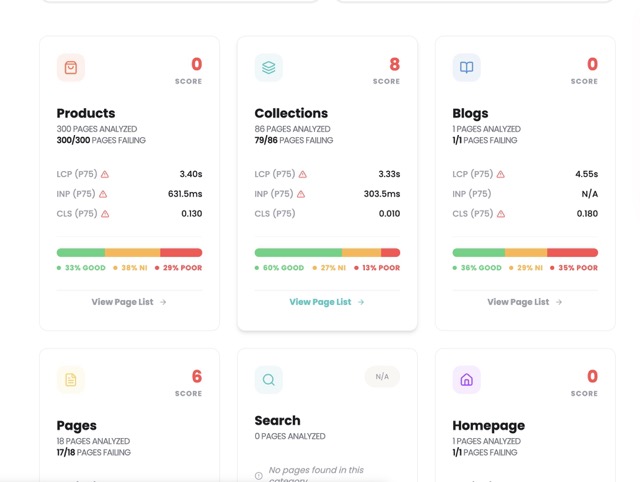The image size is (640, 482).
Task: Open View Page List for Collections
Action: 327,302
